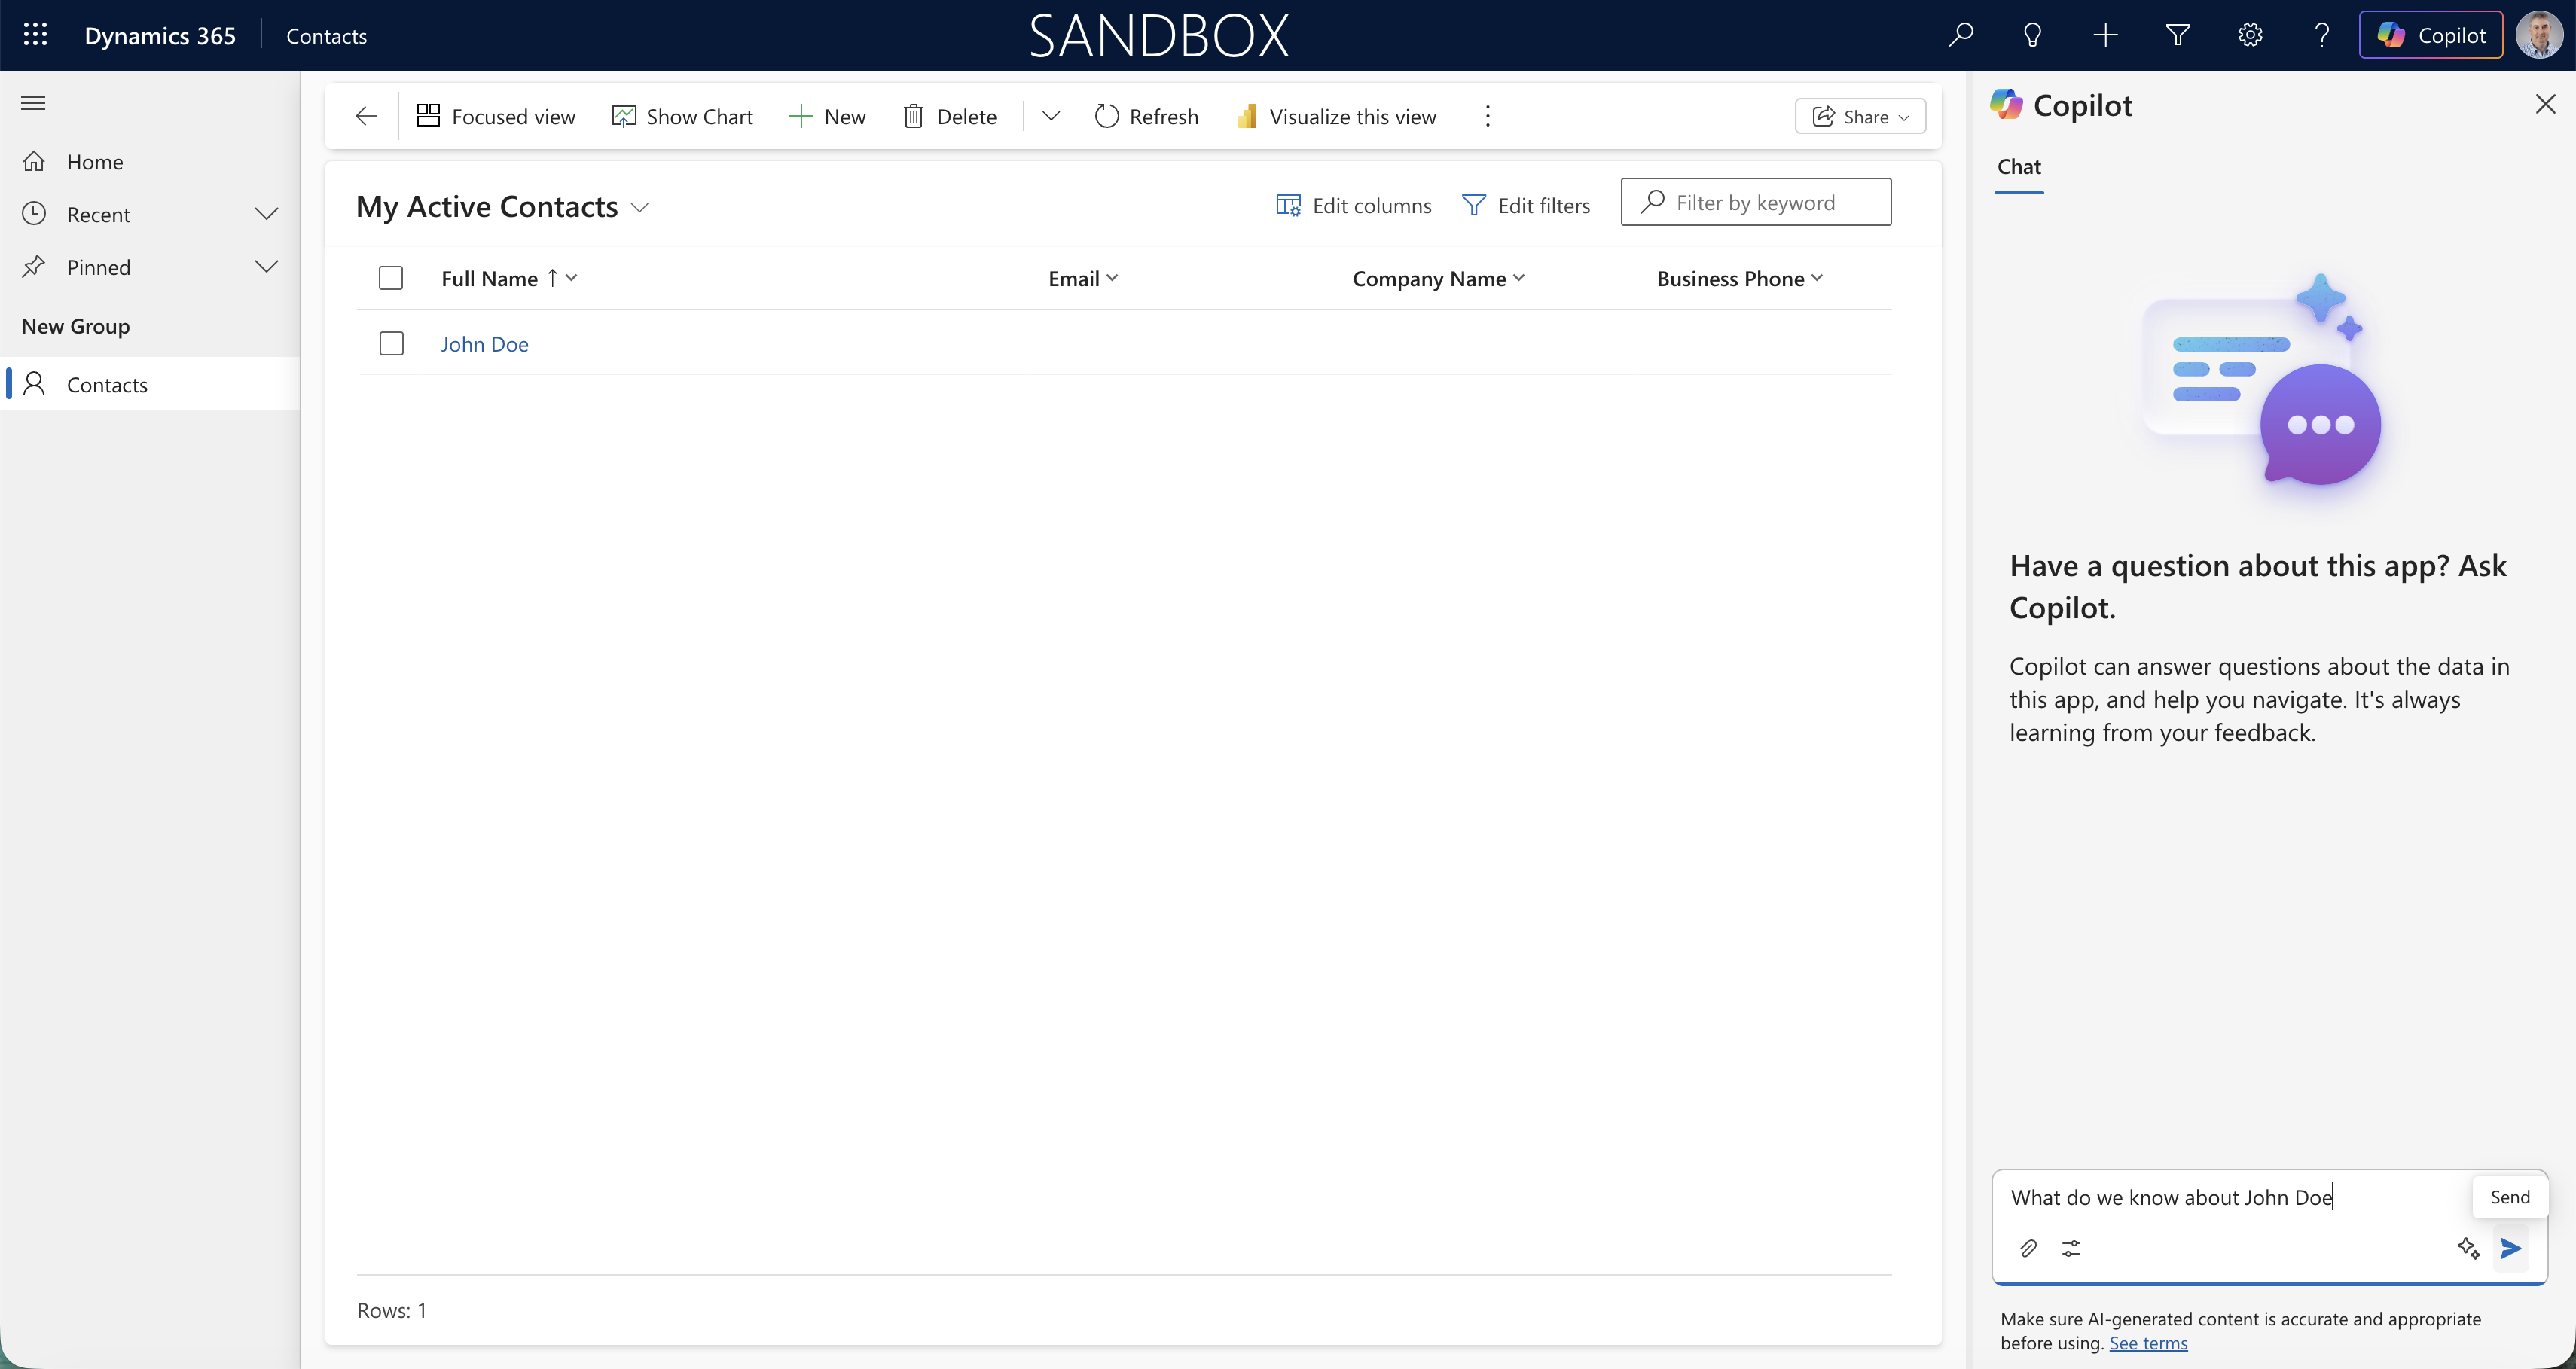This screenshot has width=2576, height=1369.
Task: Open Pinned in the sidebar
Action: coord(98,267)
